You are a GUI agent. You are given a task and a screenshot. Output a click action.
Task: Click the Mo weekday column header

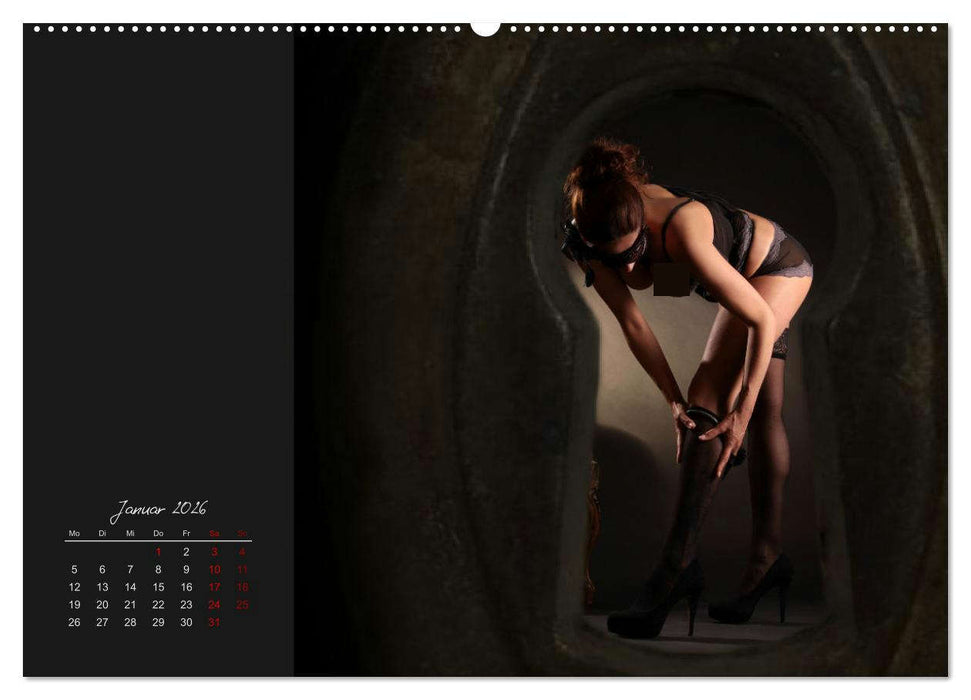pos(74,533)
